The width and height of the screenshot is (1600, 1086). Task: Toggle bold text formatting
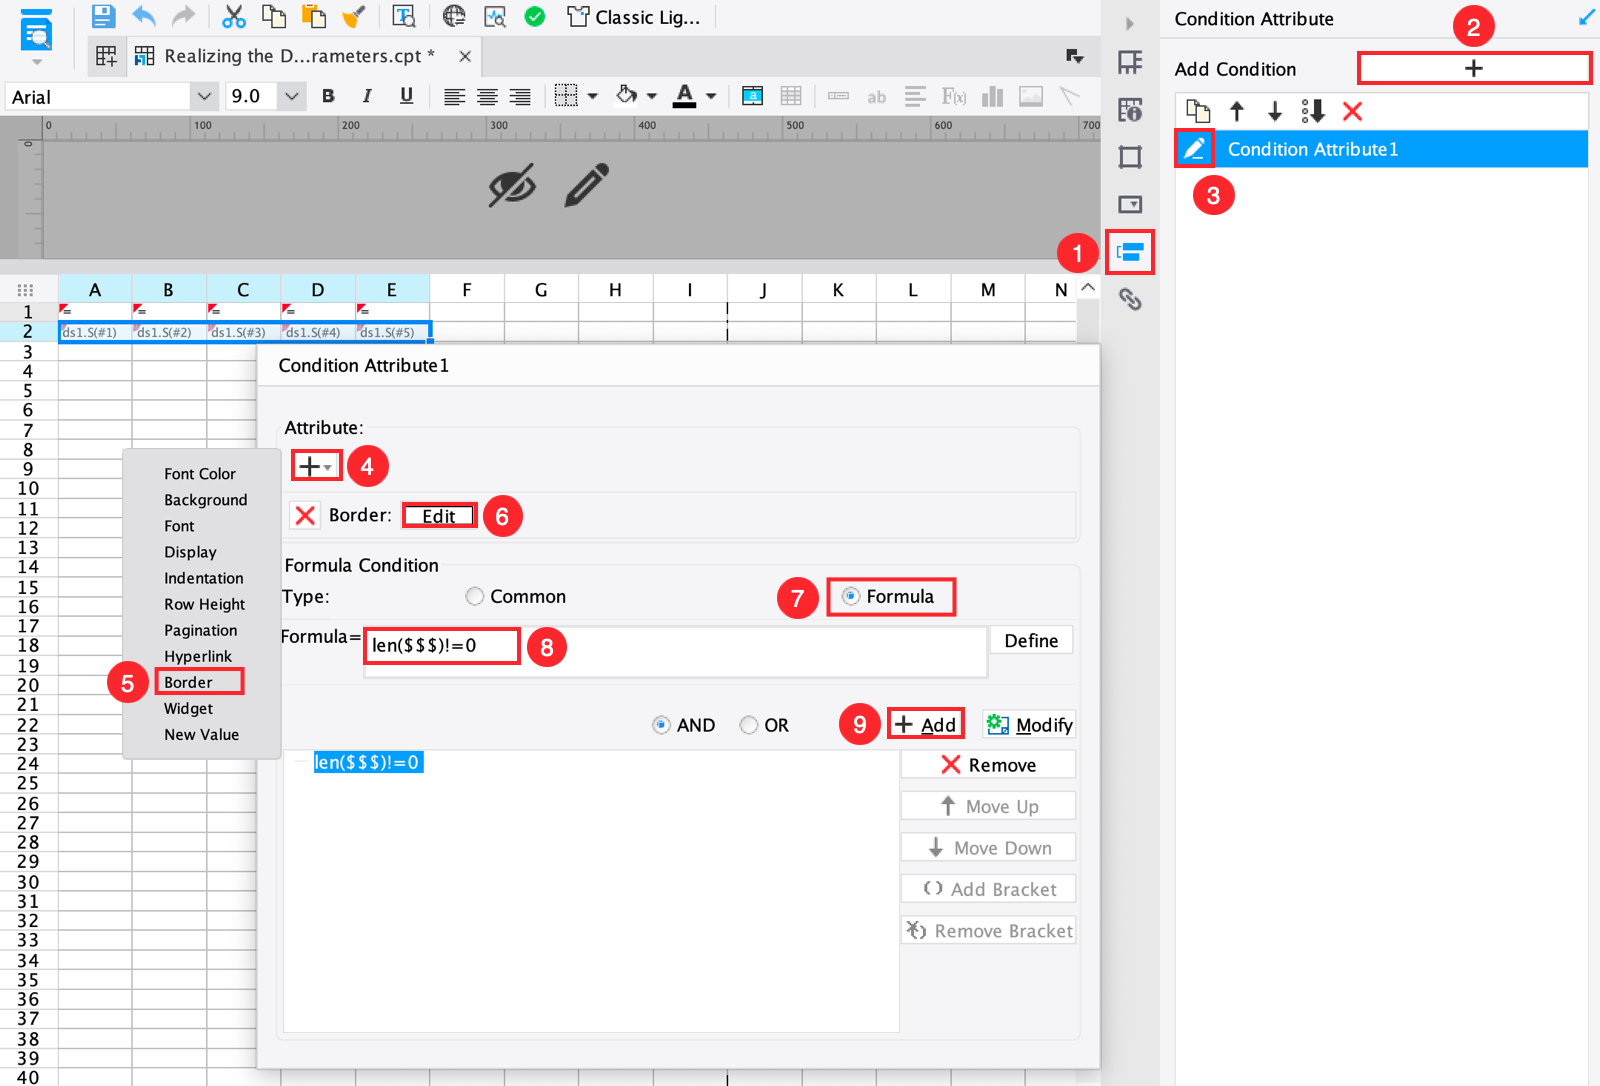tap(328, 96)
